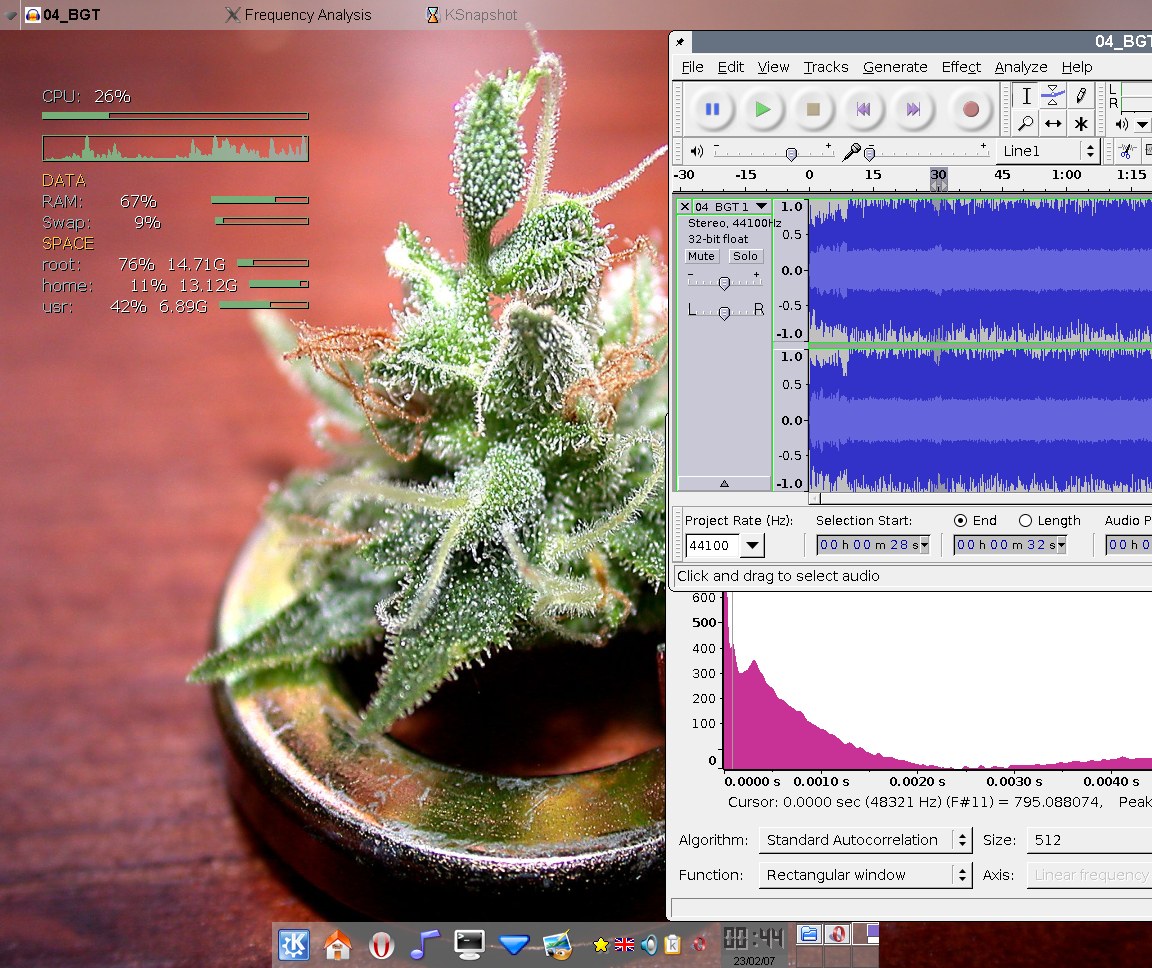Mute the 04_BGT track
This screenshot has width=1152, height=968.
(x=701, y=256)
